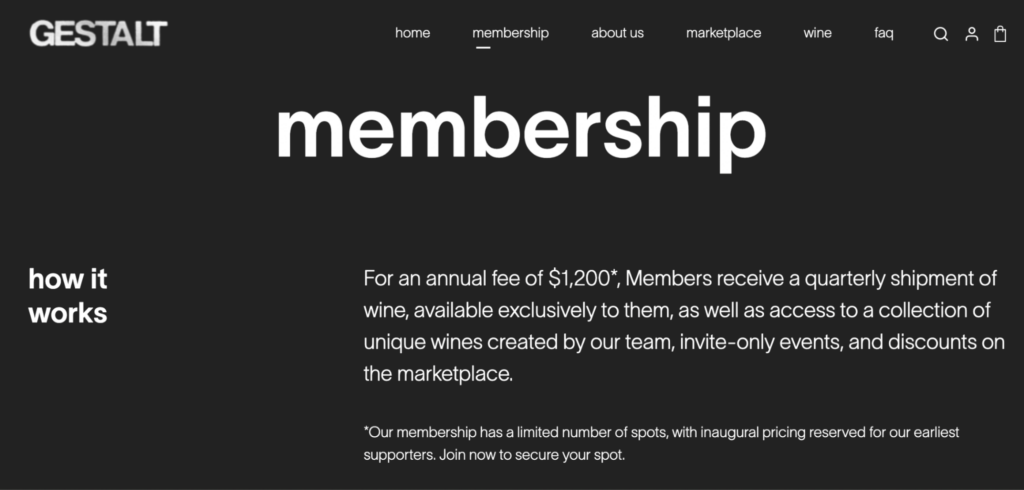Visit the faq page link
The height and width of the screenshot is (490, 1024).
(x=884, y=33)
